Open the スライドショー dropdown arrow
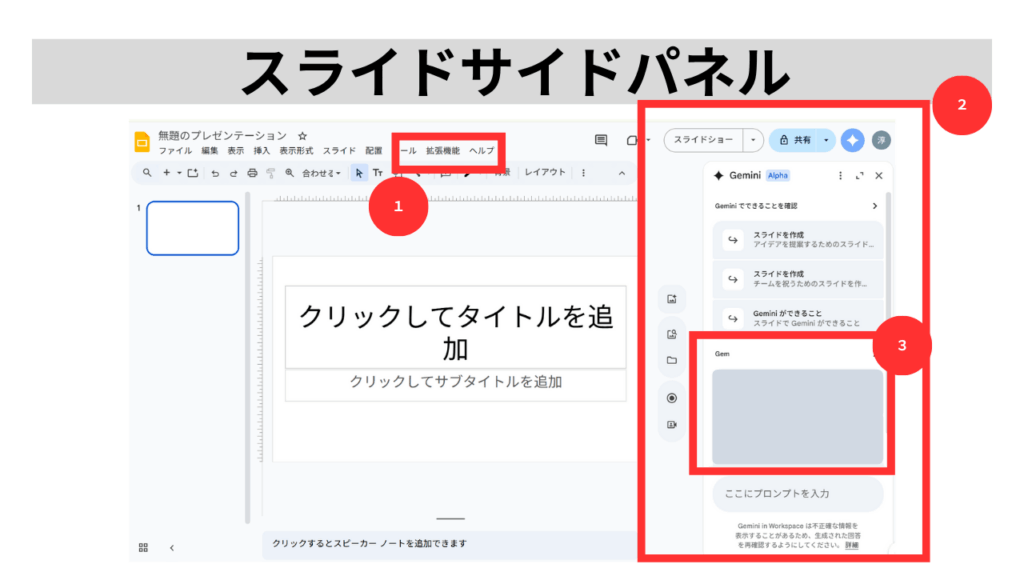 (752, 141)
